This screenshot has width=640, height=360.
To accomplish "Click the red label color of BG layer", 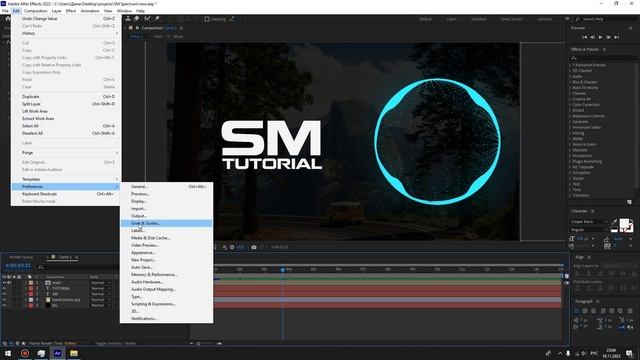I will click(x=31, y=305).
